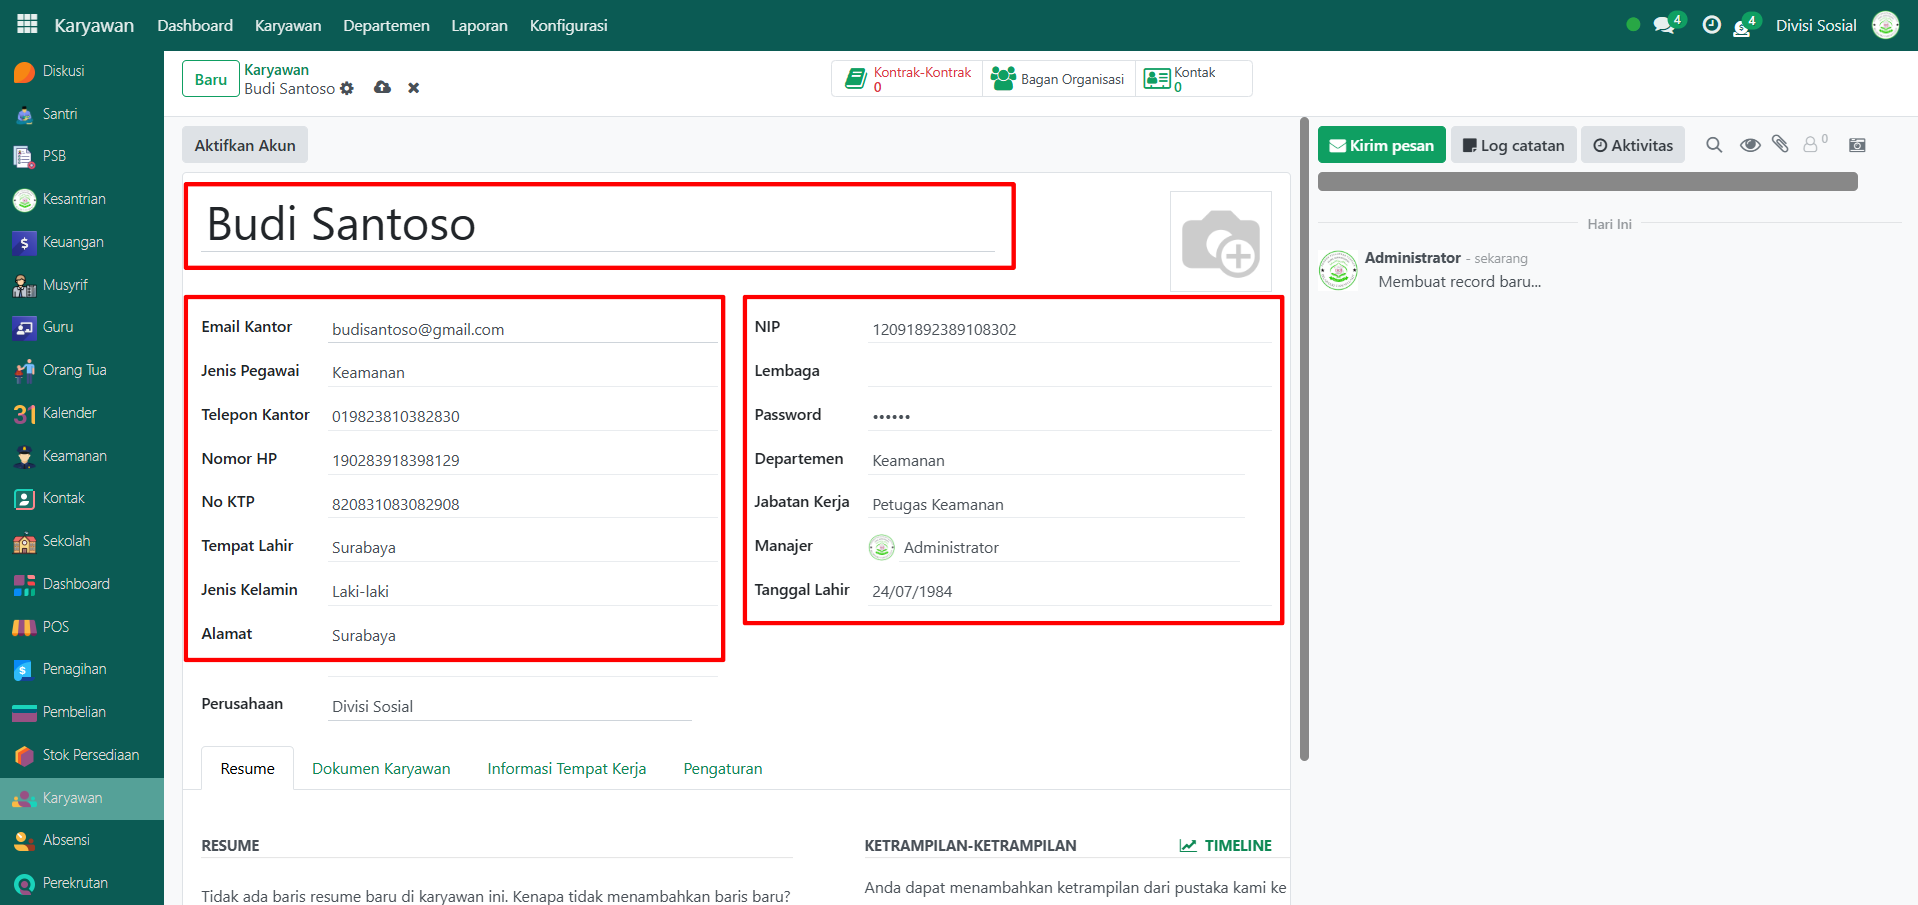This screenshot has height=905, width=1918.
Task: Open the conversations icon with badge 4
Action: coord(1665,25)
